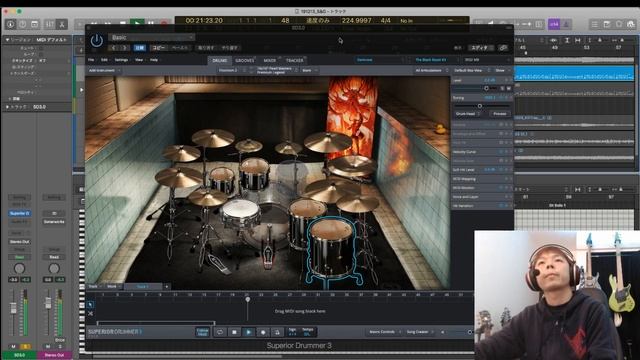Solo the selected drum with S
640x360 pixels.
click(x=502, y=88)
